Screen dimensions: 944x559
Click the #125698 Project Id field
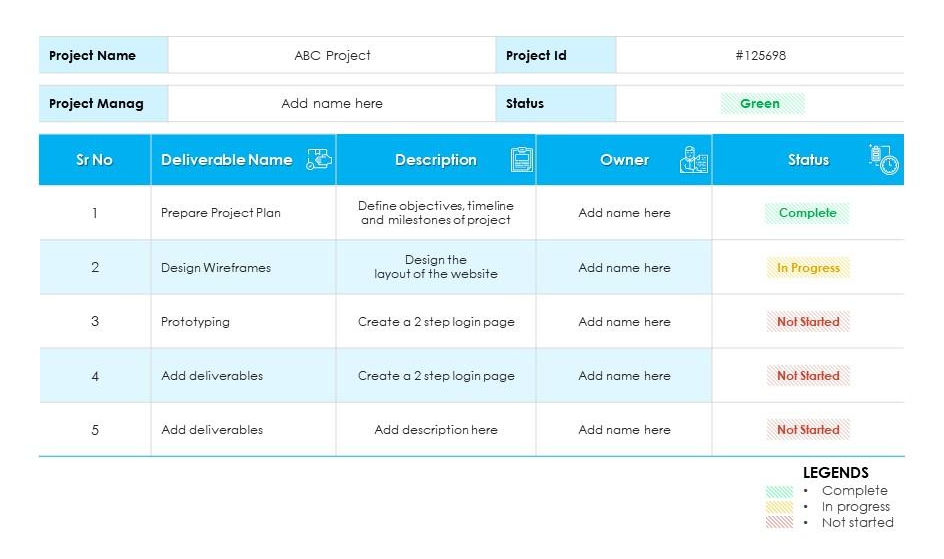760,56
